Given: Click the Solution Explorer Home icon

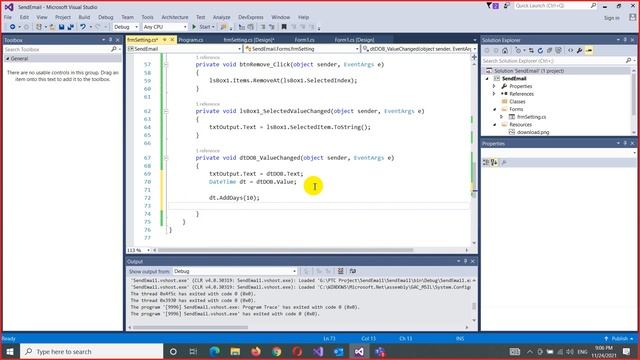Looking at the screenshot, I should pyautogui.click(x=505, y=51).
